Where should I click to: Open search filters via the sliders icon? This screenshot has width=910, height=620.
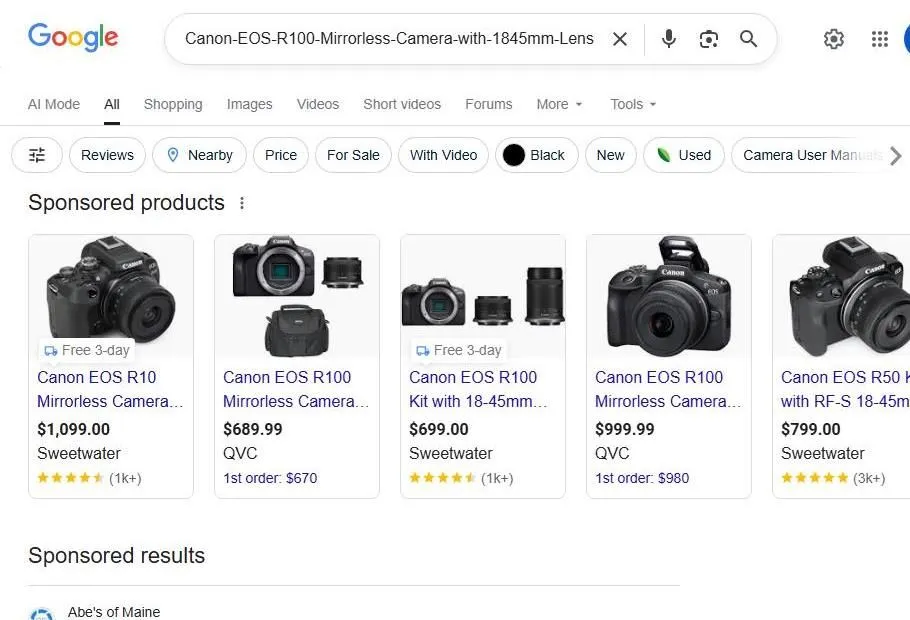36,155
